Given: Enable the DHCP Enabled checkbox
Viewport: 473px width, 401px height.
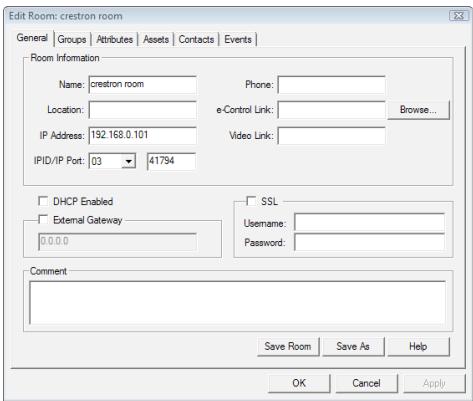Looking at the screenshot, I should click(43, 201).
